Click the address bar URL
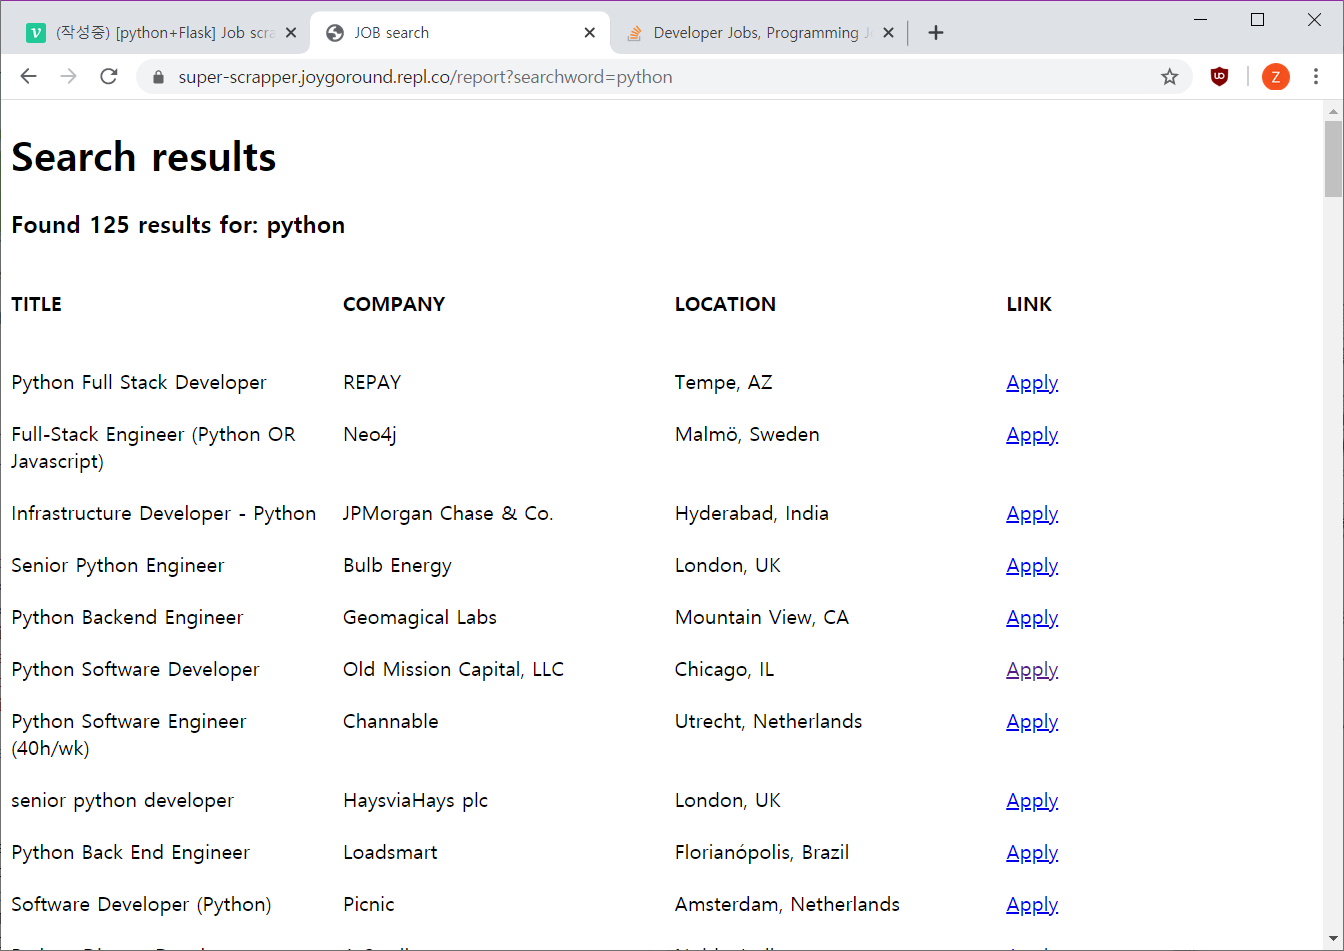Screen dimensions: 1344x951 point(425,77)
